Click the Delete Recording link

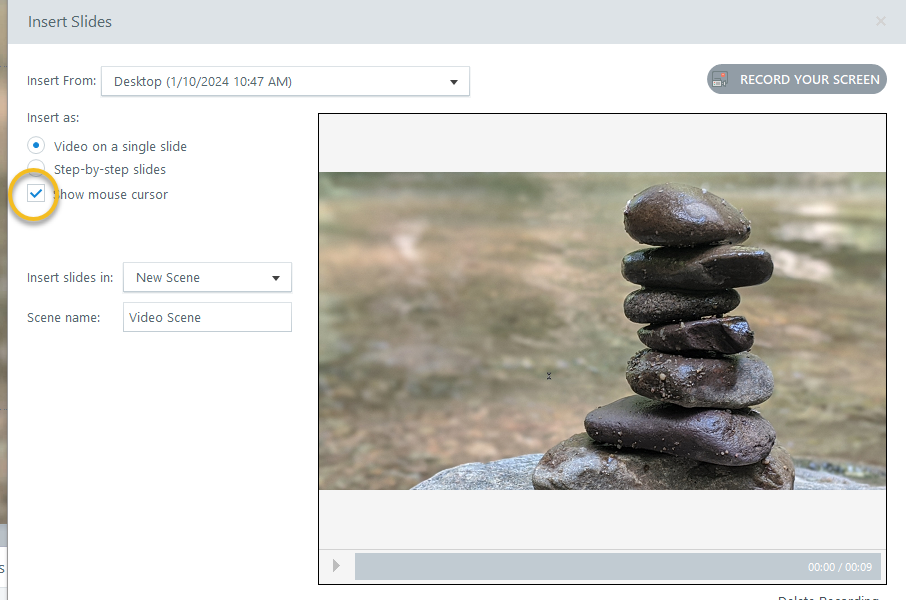coord(828,597)
